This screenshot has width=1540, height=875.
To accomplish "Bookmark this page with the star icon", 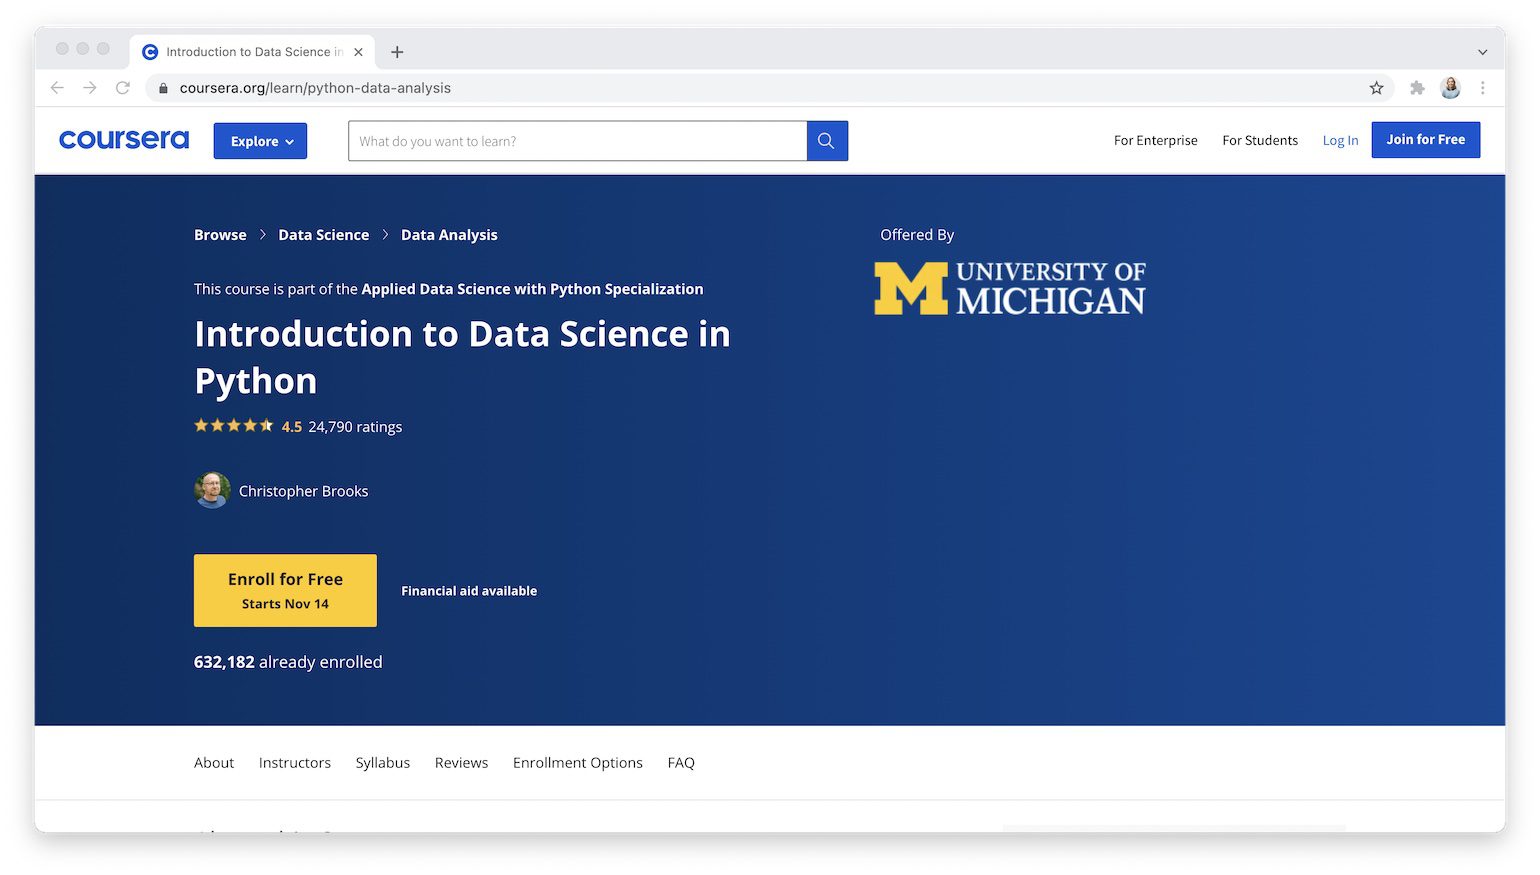I will [1377, 88].
